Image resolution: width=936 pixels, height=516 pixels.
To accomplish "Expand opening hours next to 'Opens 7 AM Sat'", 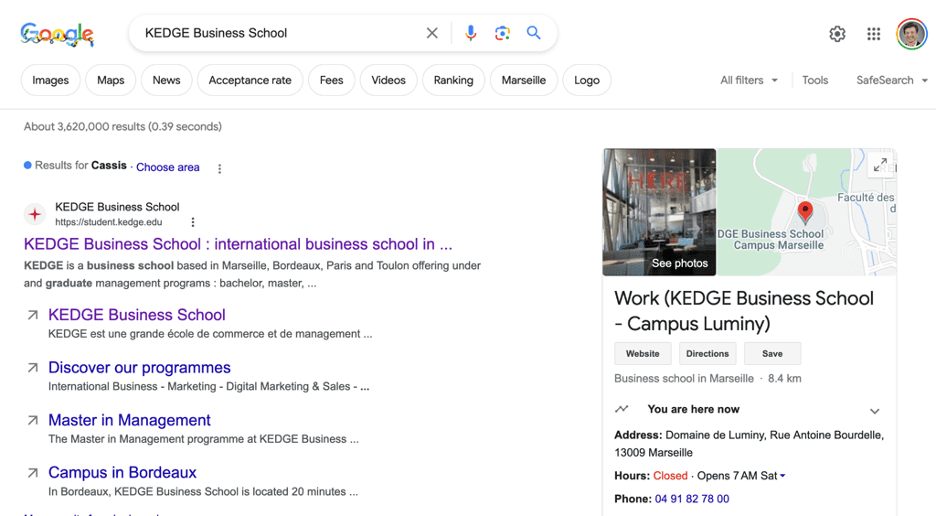I will pyautogui.click(x=782, y=476).
